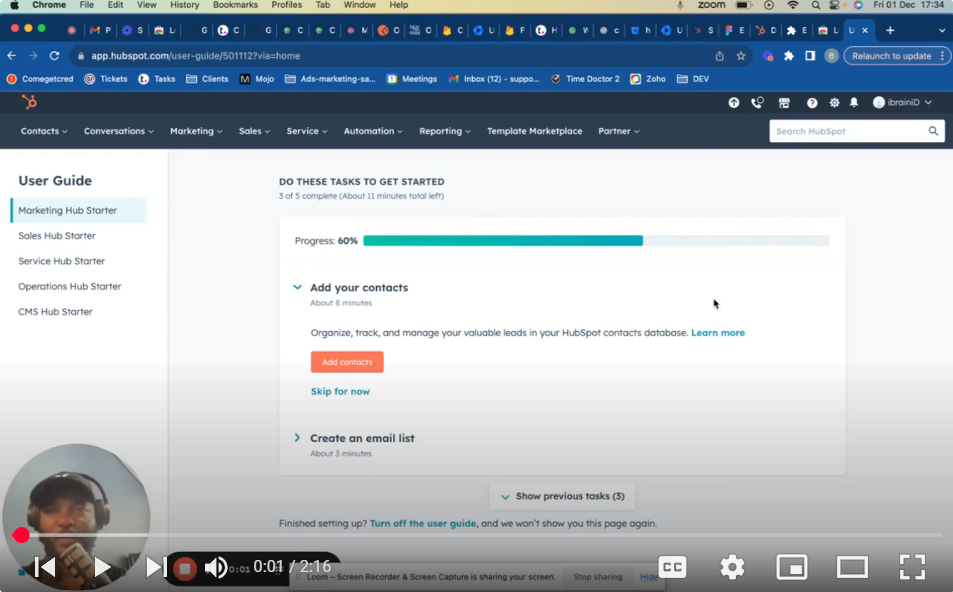This screenshot has height=592, width=953.
Task: Open the Partner dropdown menu
Action: point(618,131)
